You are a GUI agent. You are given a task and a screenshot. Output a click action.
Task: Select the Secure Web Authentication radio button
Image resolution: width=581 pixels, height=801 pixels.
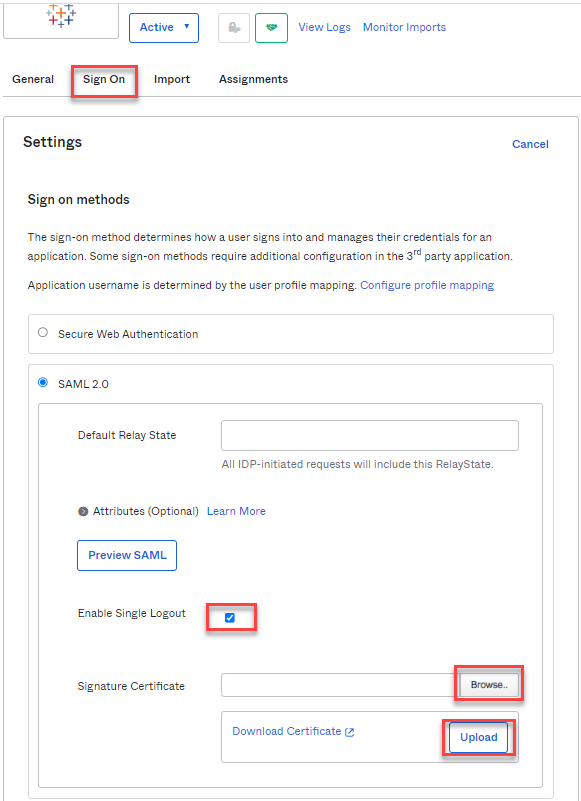[x=43, y=333]
